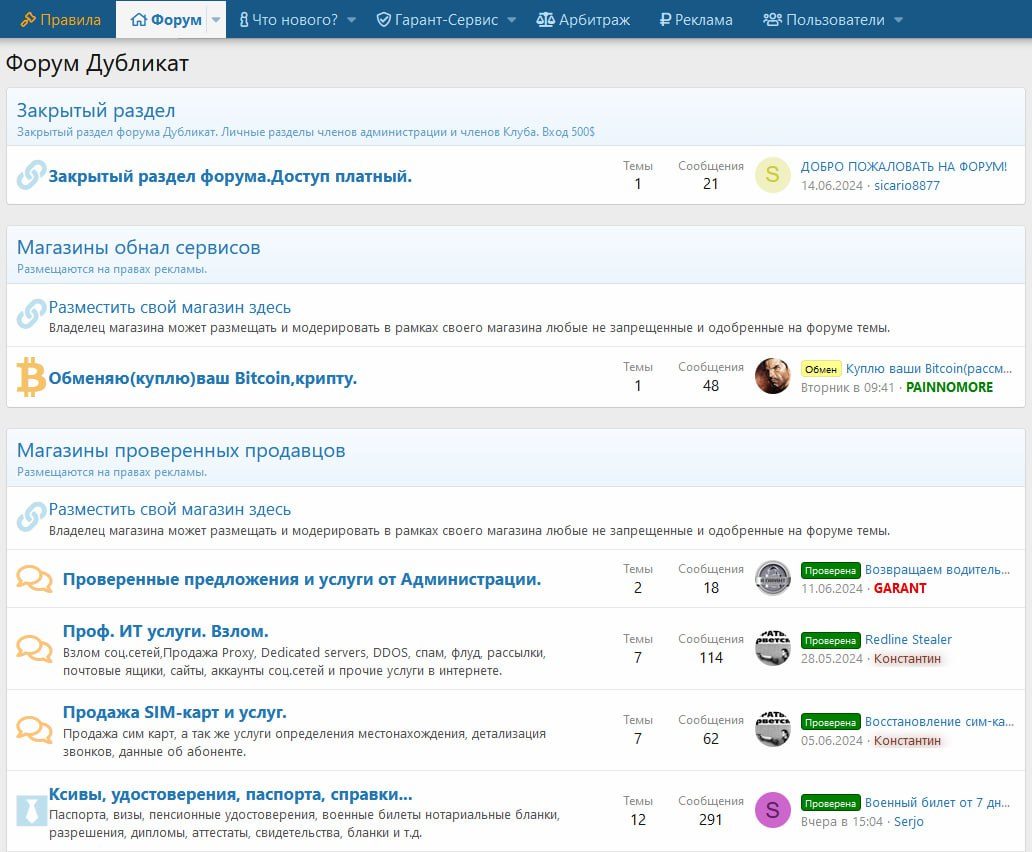Click the Магазины проверенных продавцов category heading
Screen dimensions: 1032x852
point(181,450)
